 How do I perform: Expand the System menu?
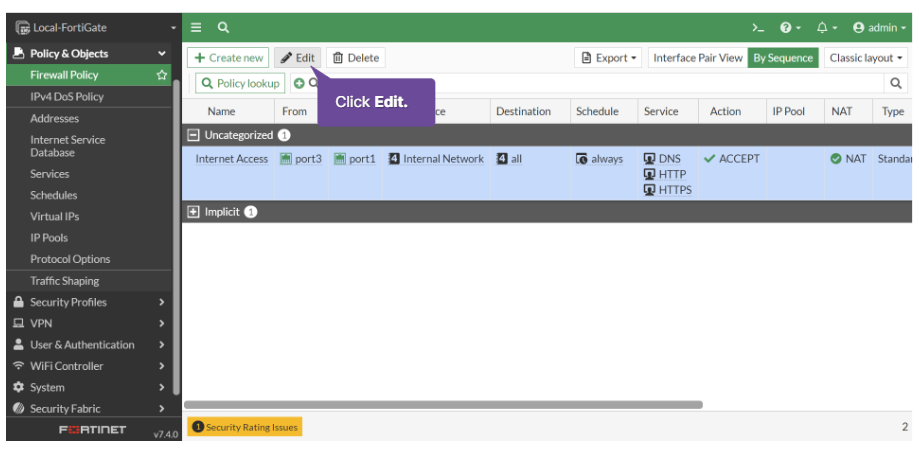click(x=89, y=388)
